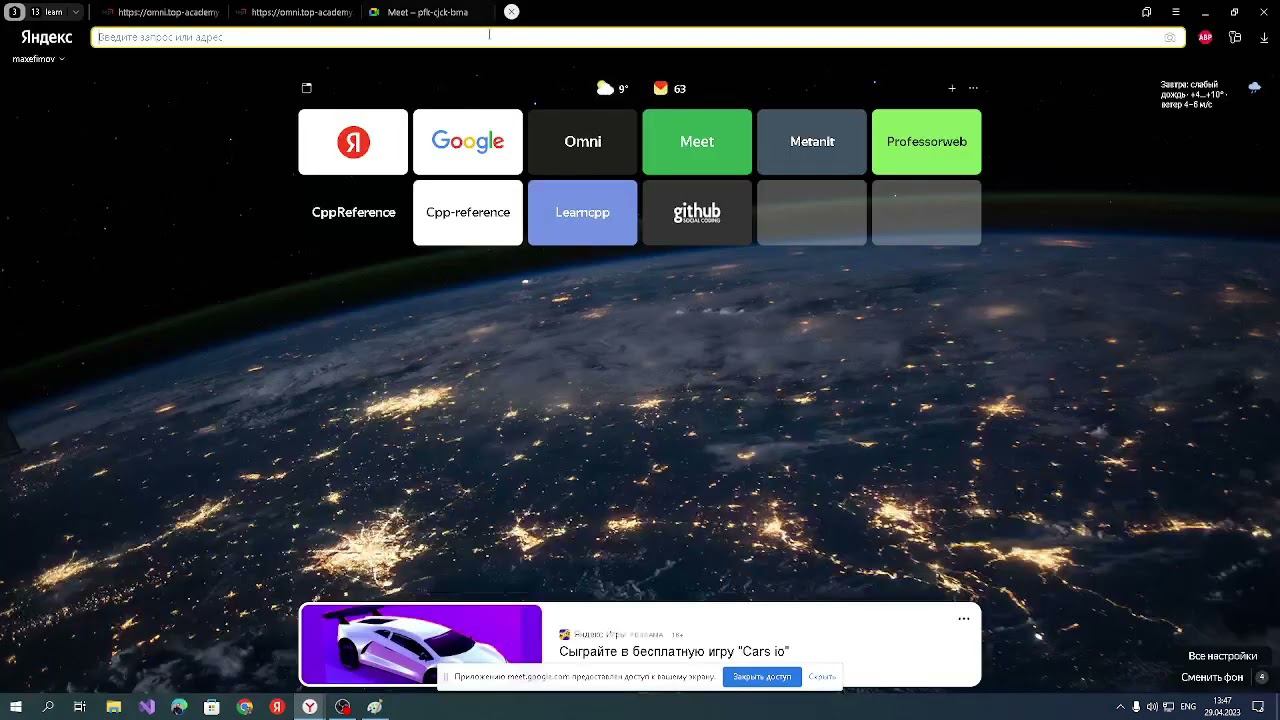Open the Google shortcut tile

point(468,142)
